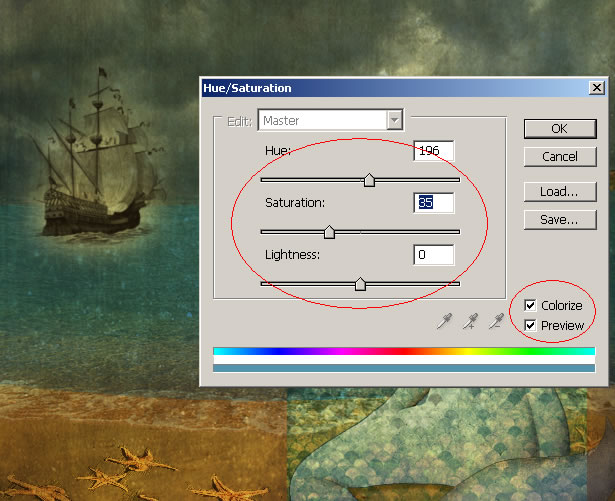Select the add-to-sample eyedropper (plus)

pos(470,321)
